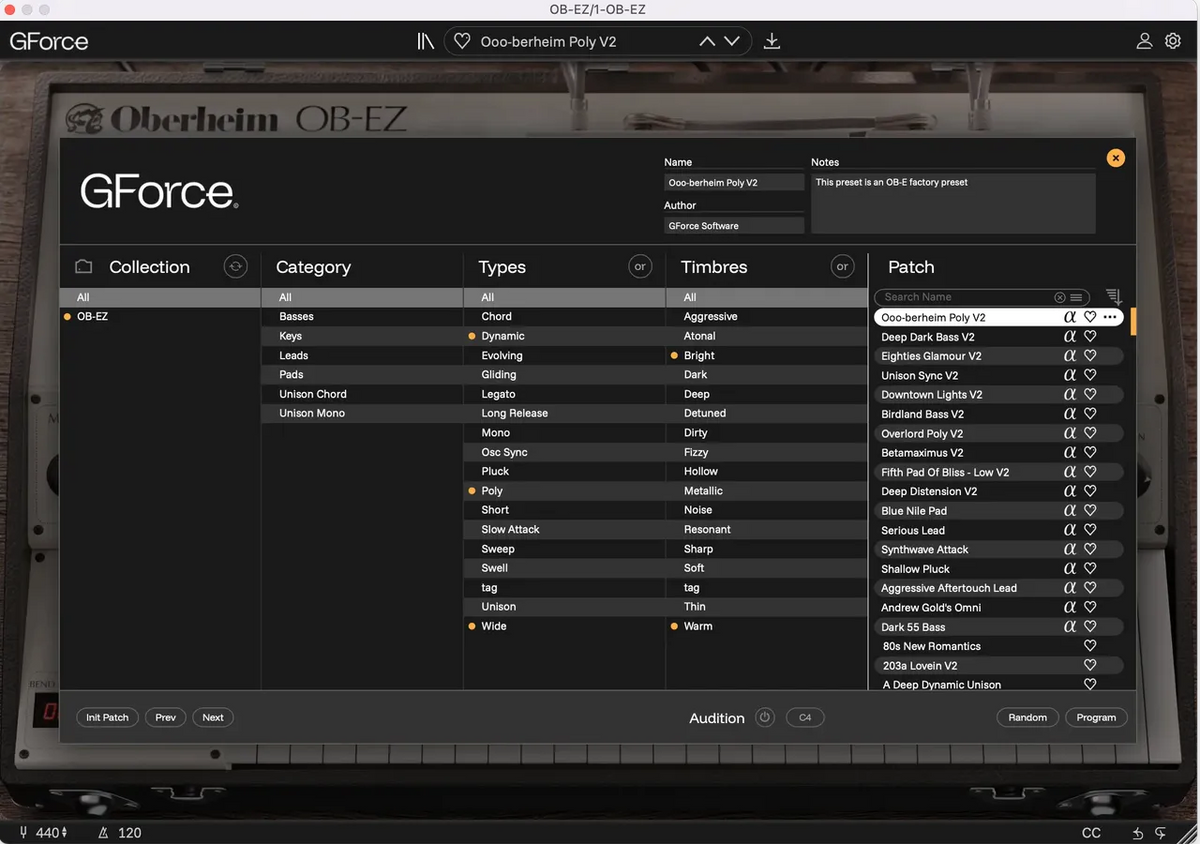Viewport: 1200px width, 844px height.
Task: Click alpha icon on Deep Dark Bass V2
Action: pos(1070,337)
